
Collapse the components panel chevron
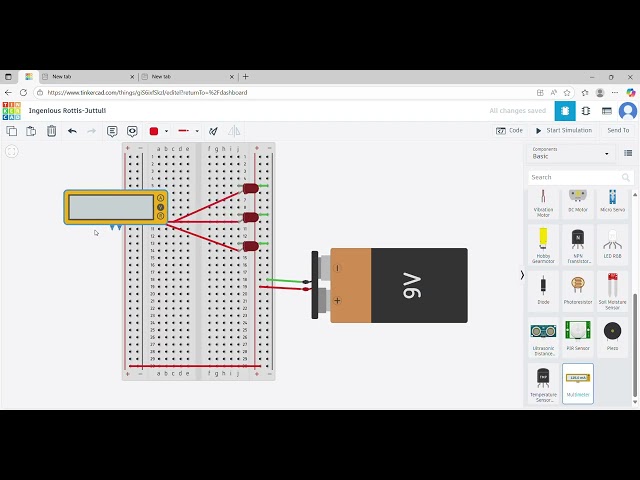click(x=522, y=275)
